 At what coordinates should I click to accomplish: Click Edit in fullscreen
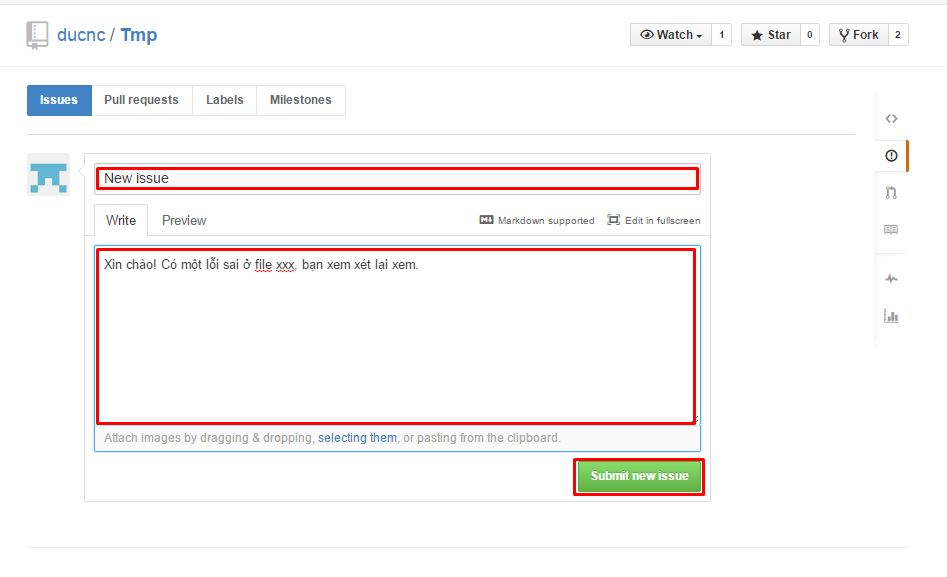[654, 221]
